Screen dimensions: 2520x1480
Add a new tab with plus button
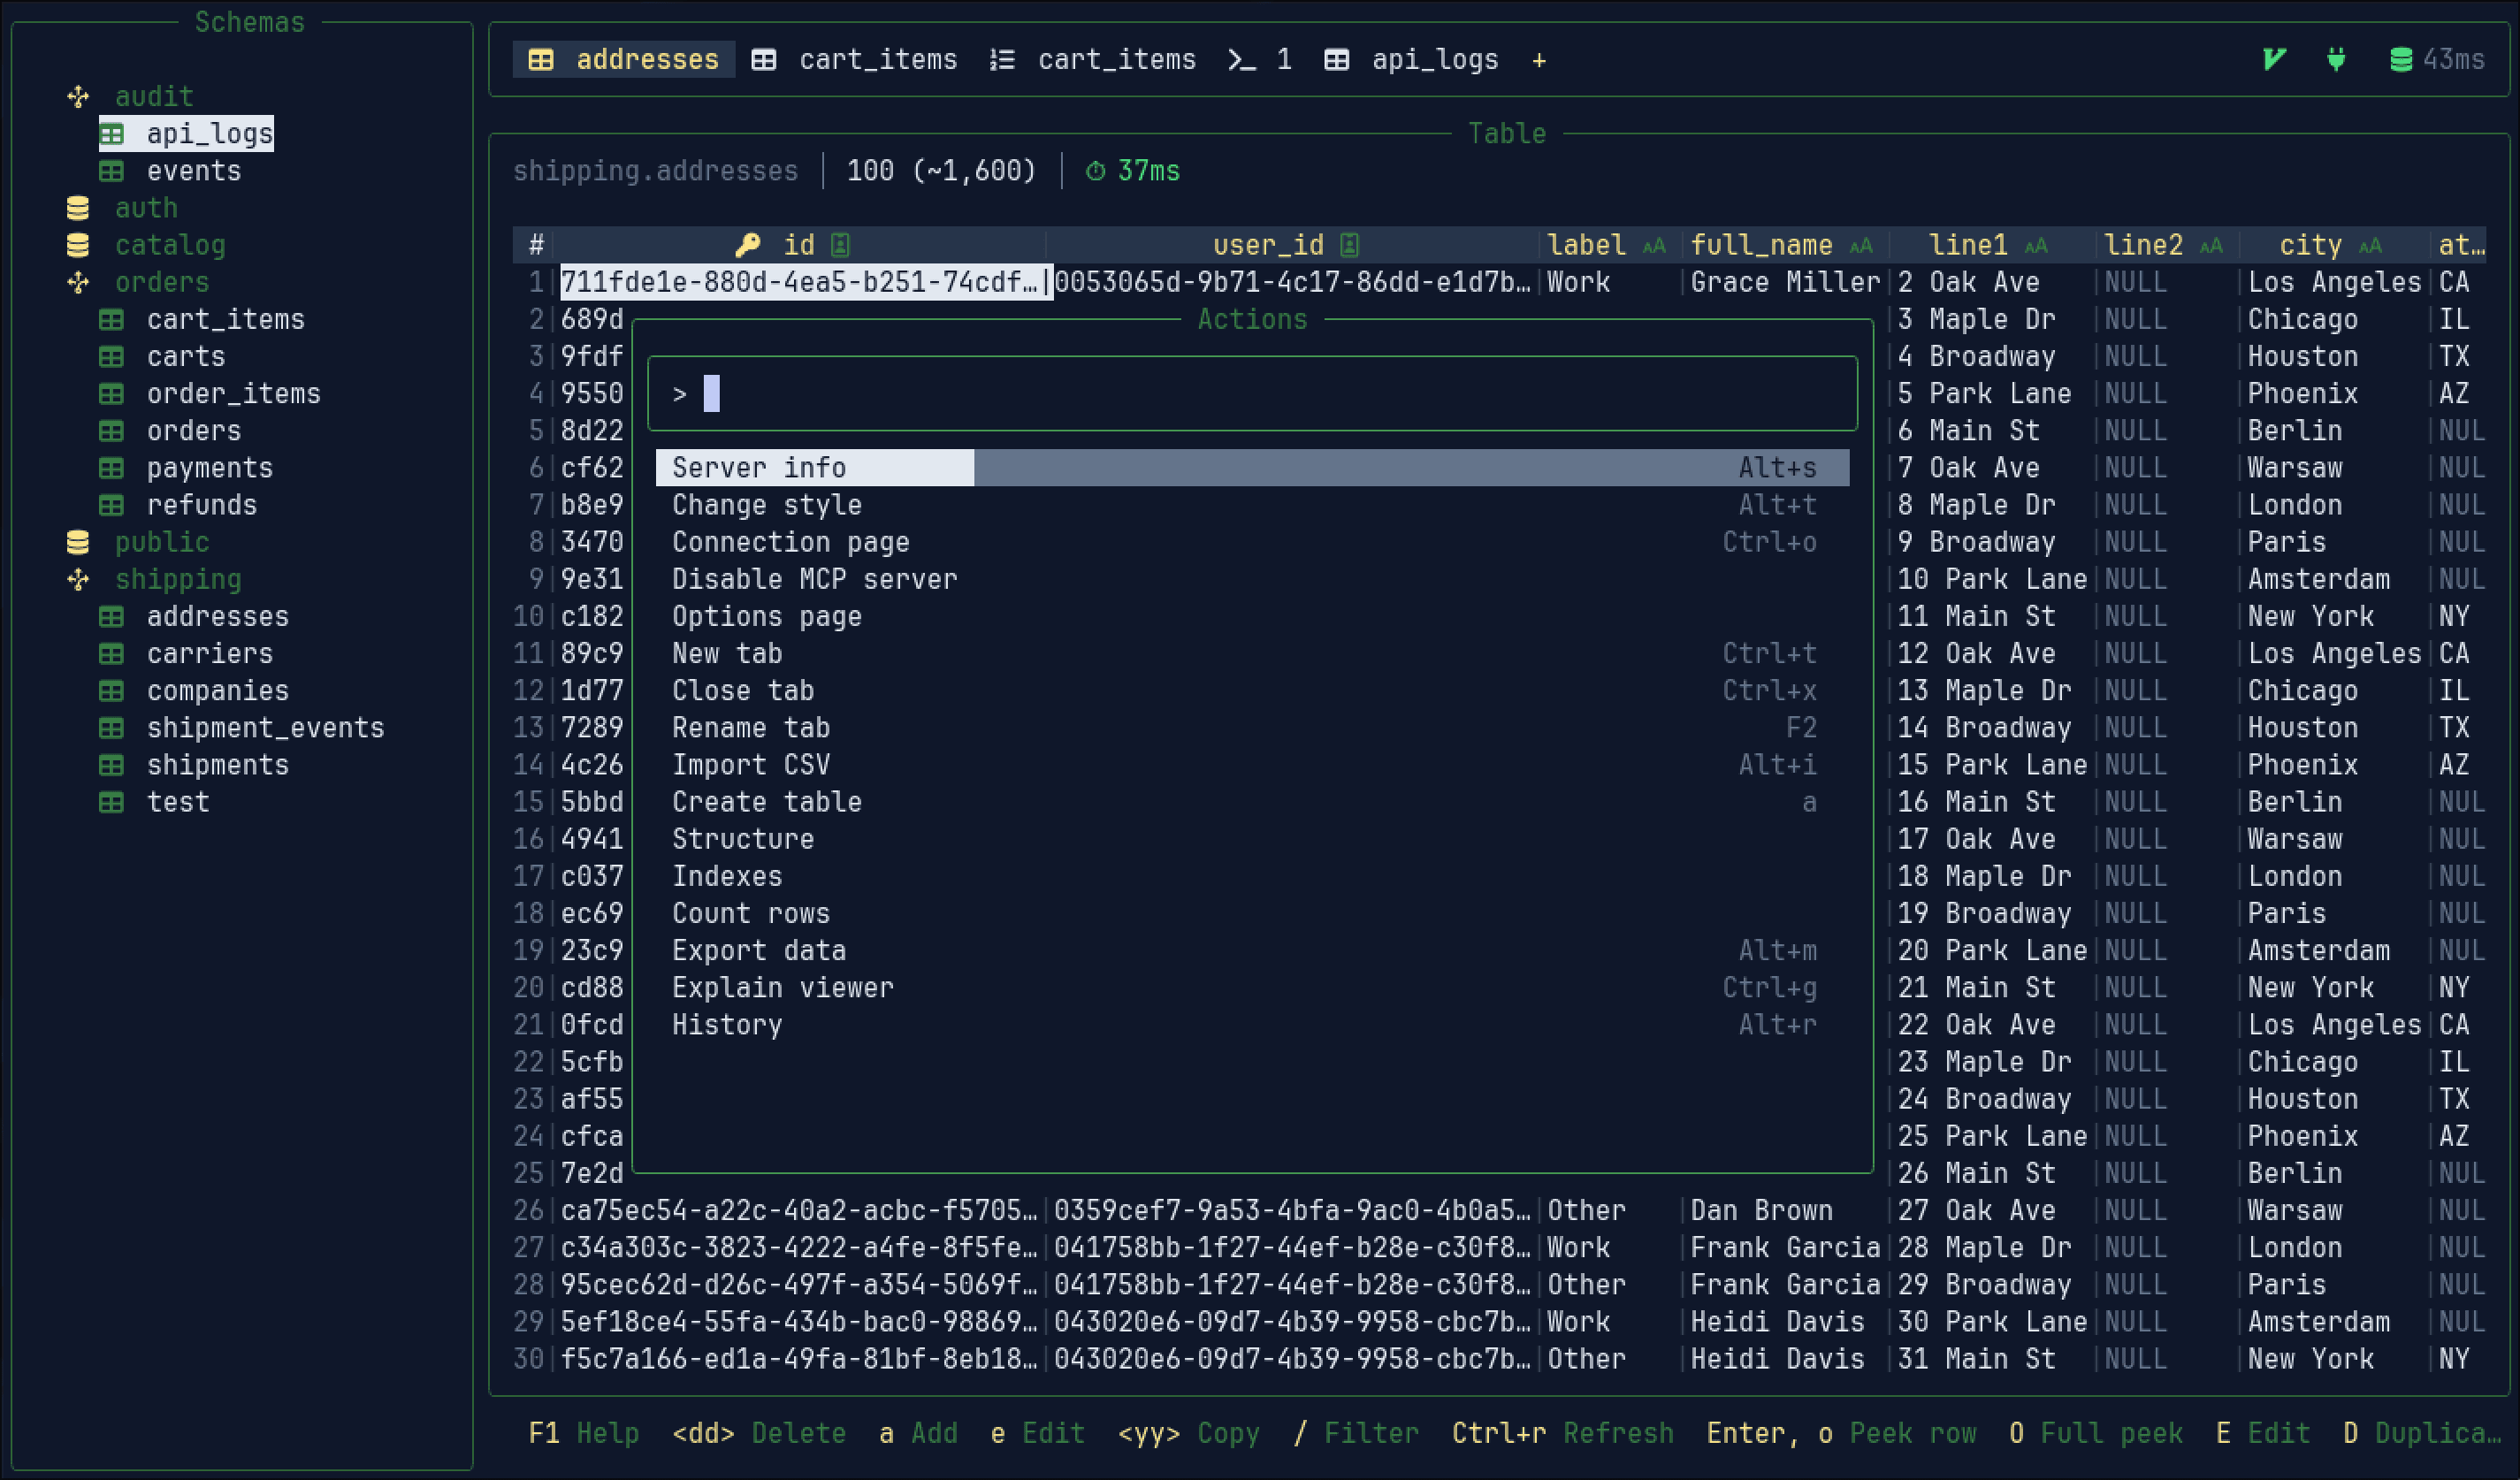(1539, 61)
